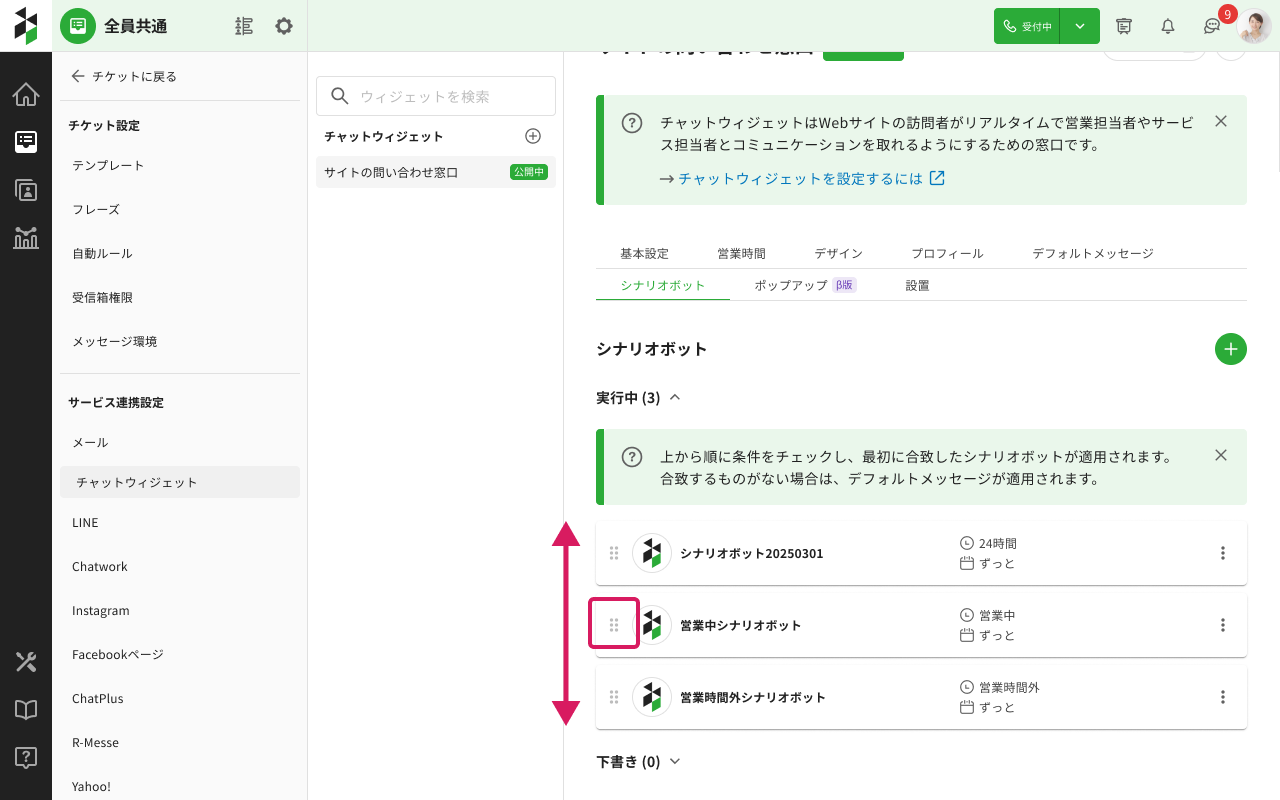Open the home icon in left sidebar
The height and width of the screenshot is (800, 1280).
[x=26, y=95]
